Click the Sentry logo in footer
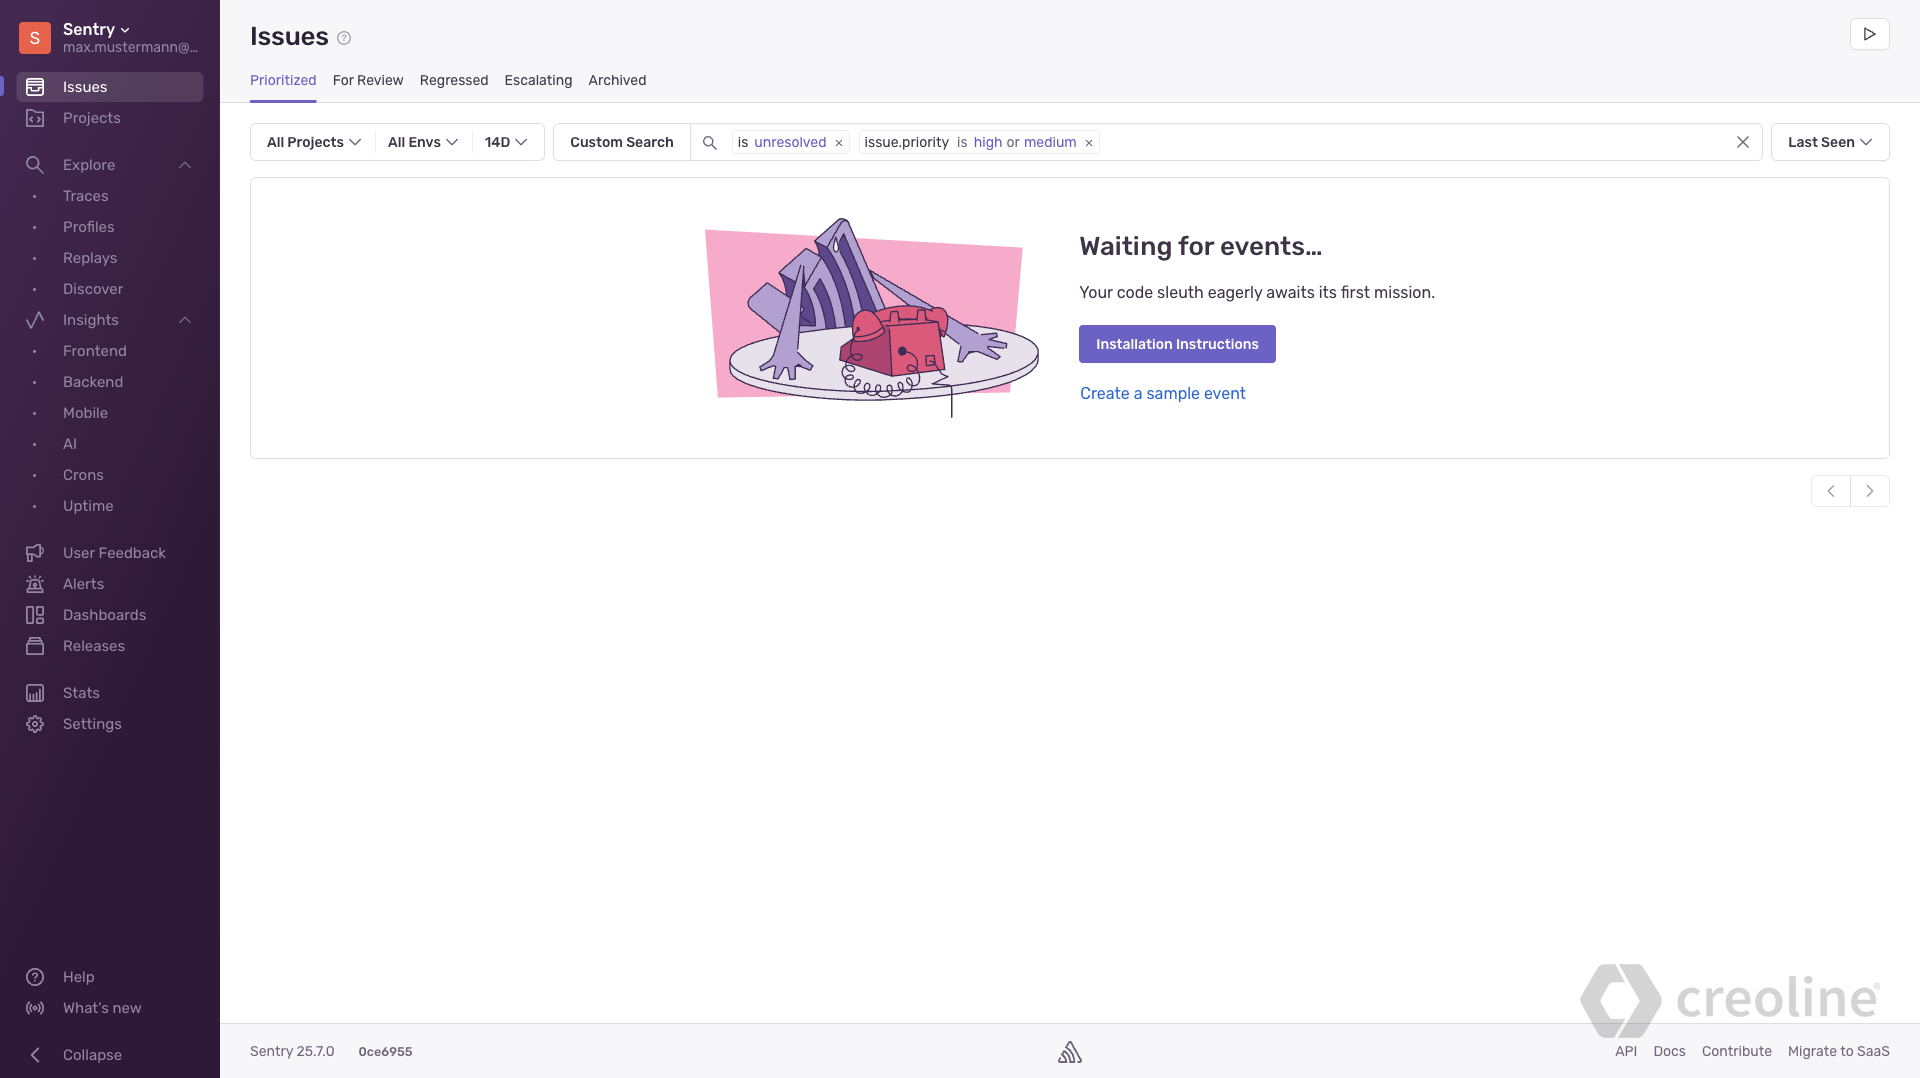 [1070, 1052]
